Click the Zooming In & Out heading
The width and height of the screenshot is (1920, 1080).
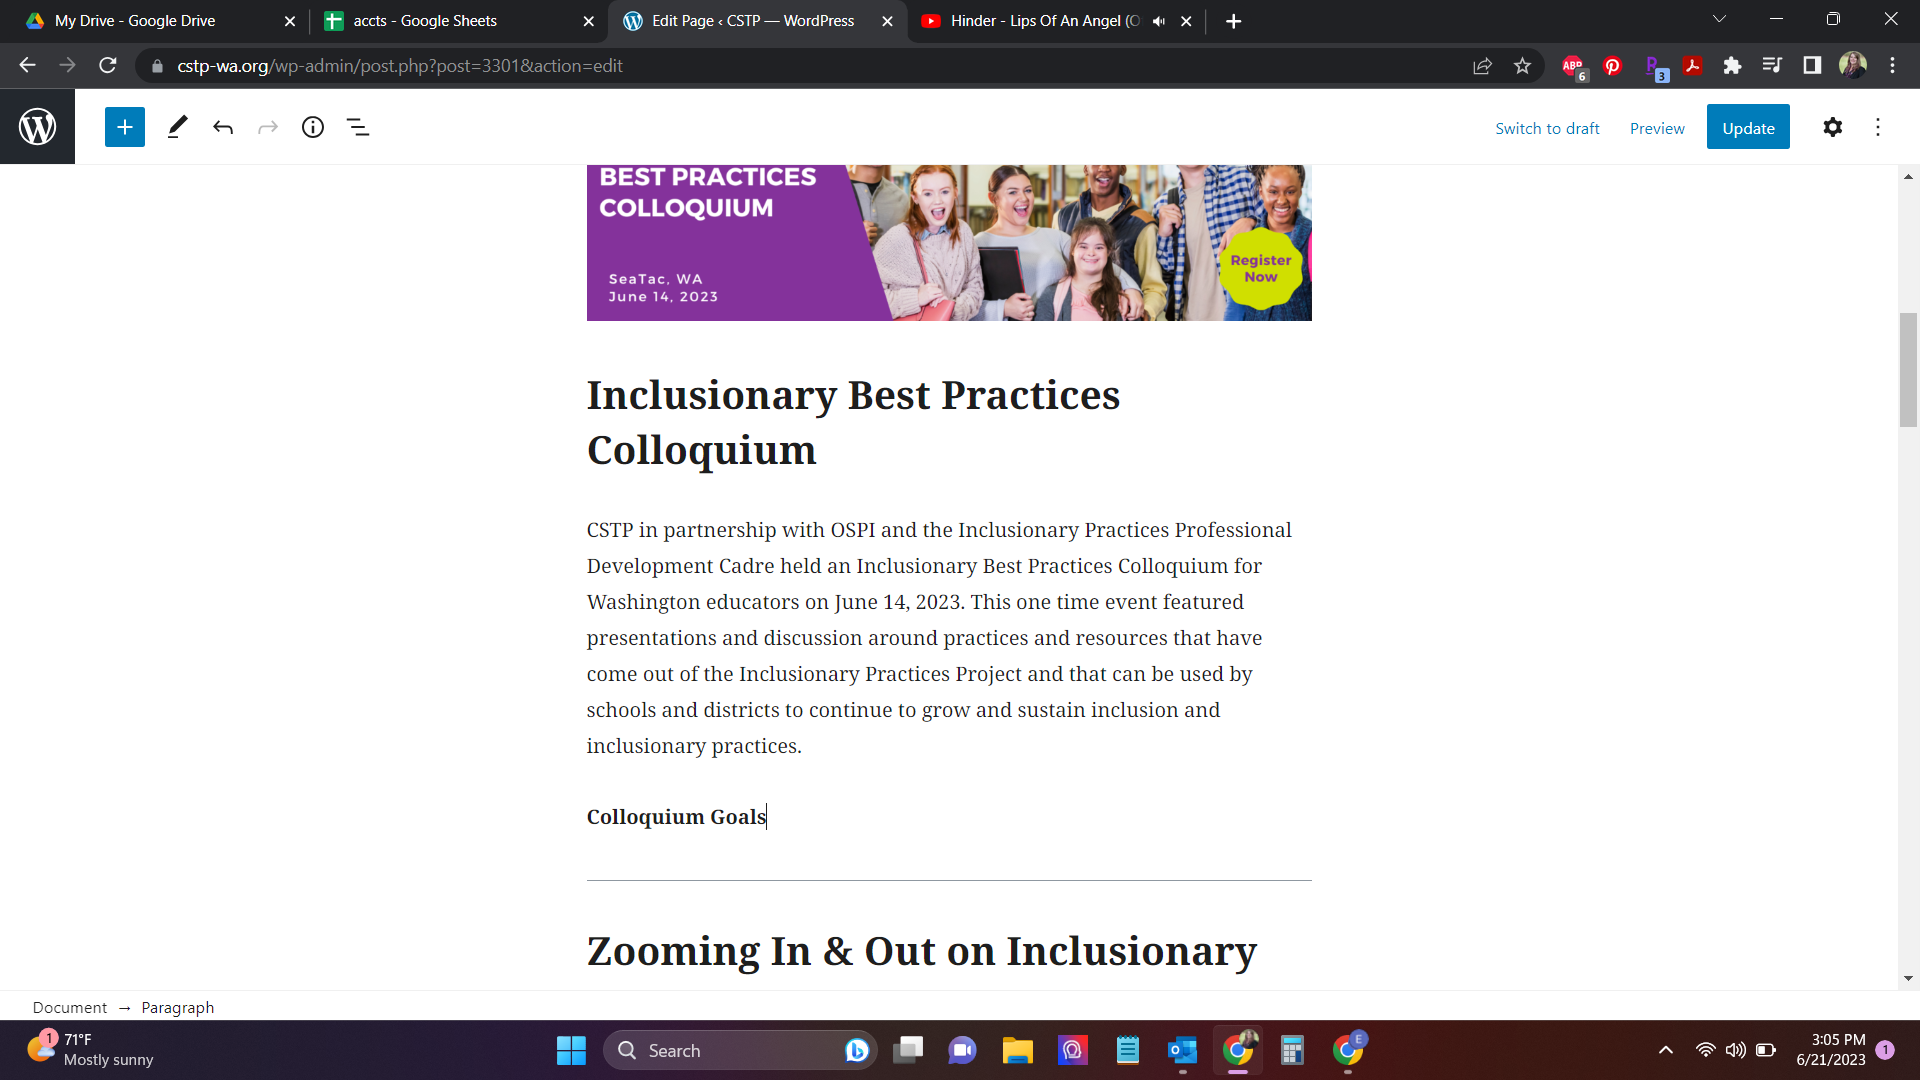click(x=921, y=951)
